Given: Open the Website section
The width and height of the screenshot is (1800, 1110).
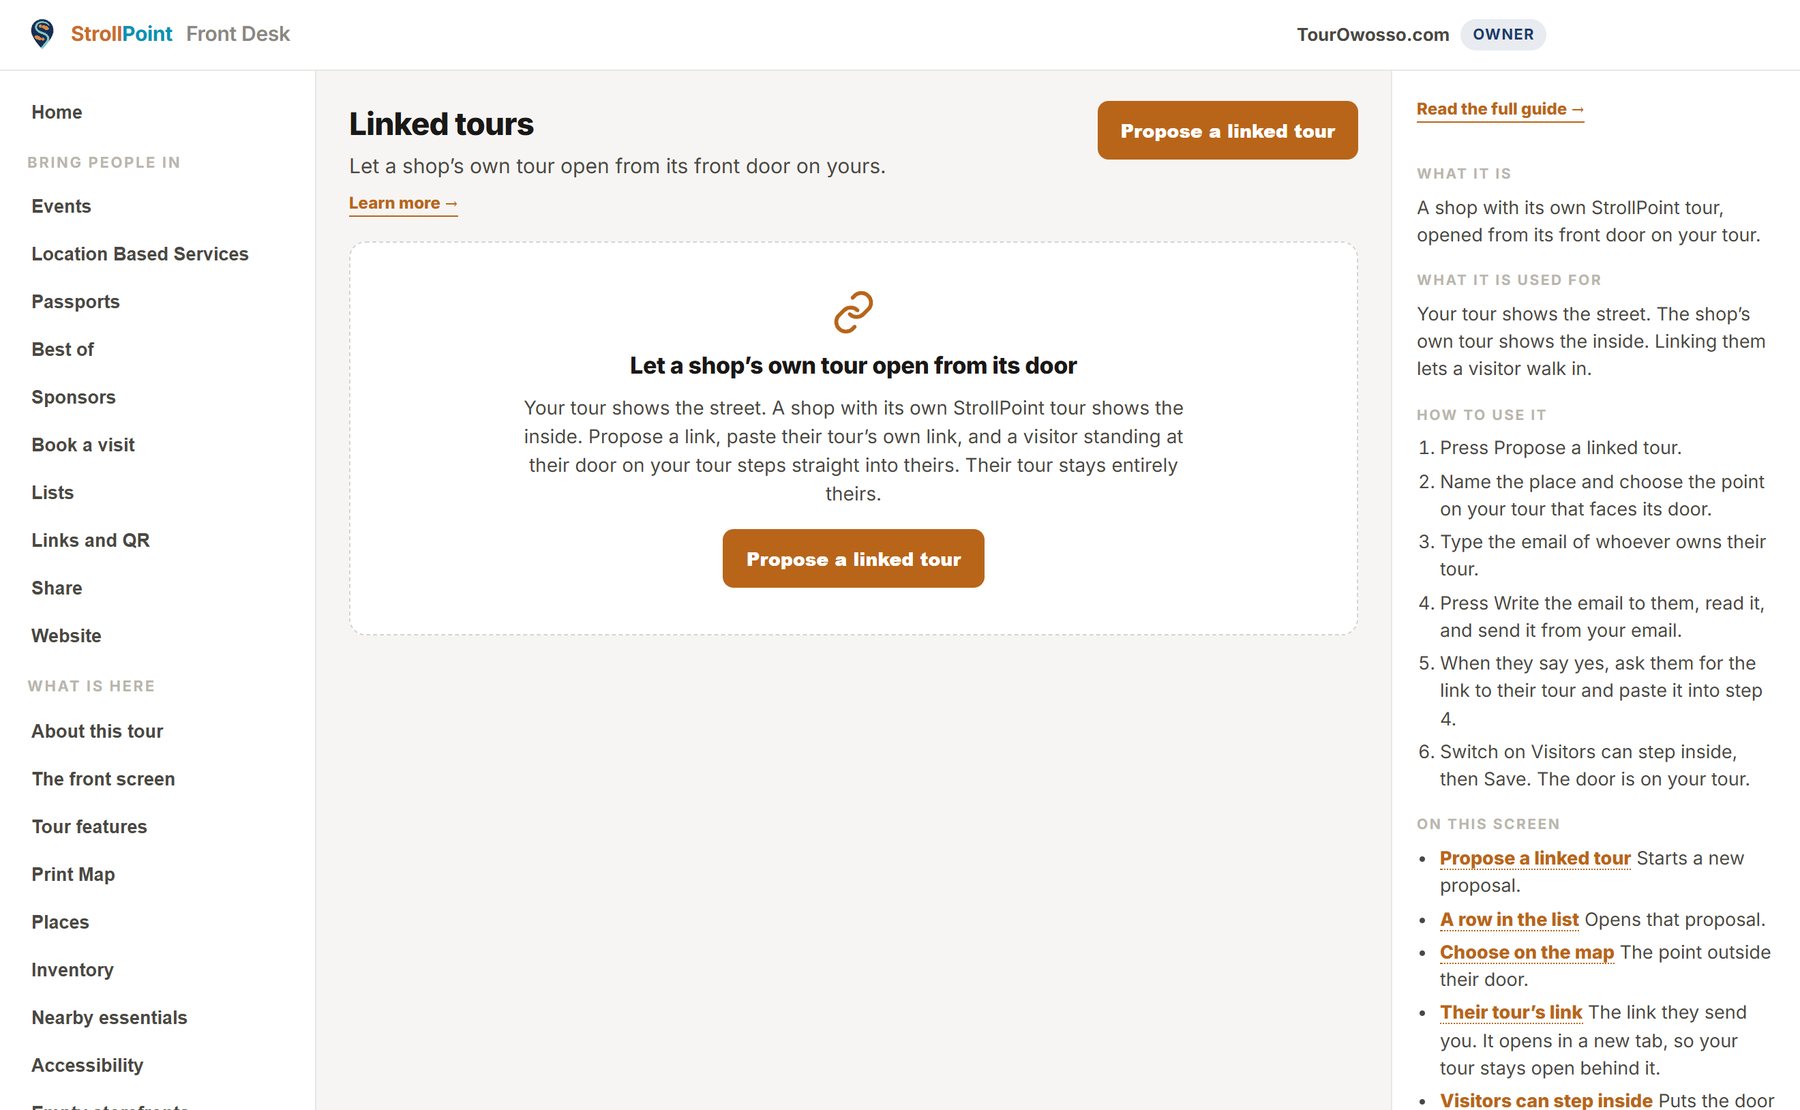Looking at the screenshot, I should pos(66,636).
